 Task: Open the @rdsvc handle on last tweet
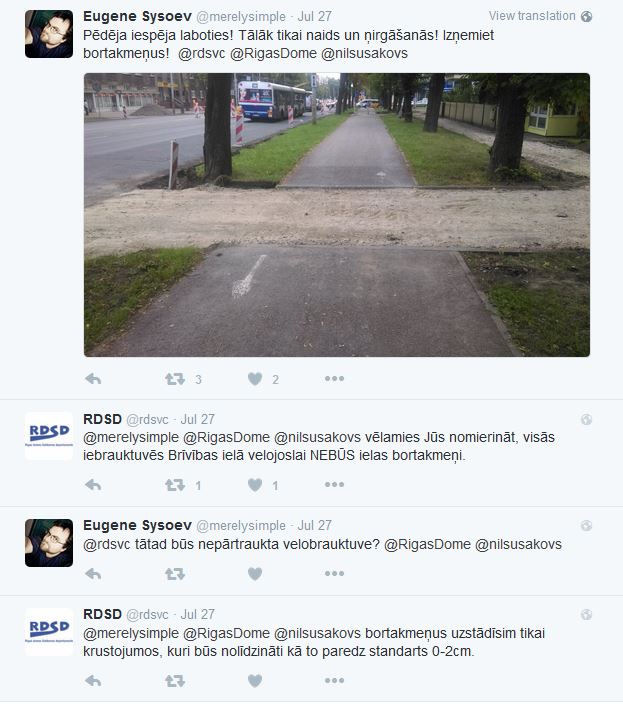(x=147, y=614)
